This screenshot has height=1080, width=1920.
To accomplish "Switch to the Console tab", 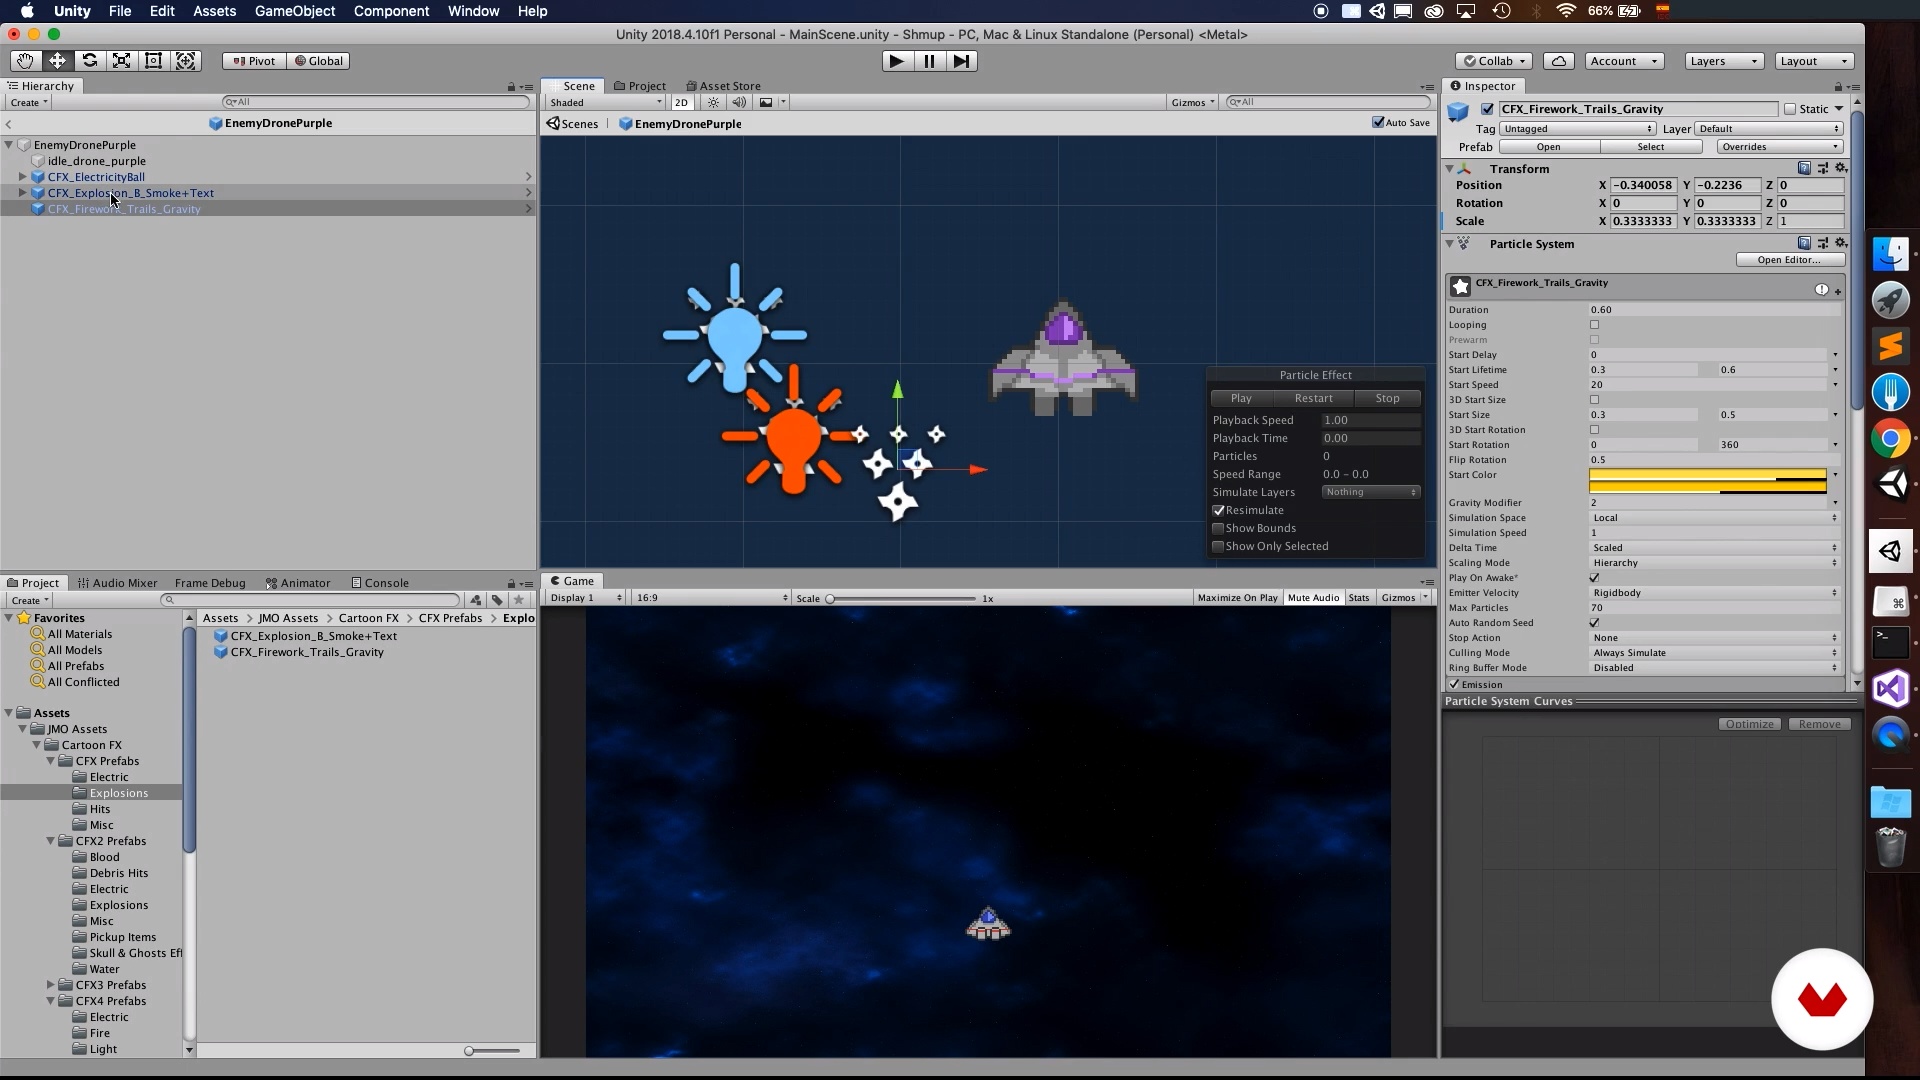I will click(x=380, y=583).
